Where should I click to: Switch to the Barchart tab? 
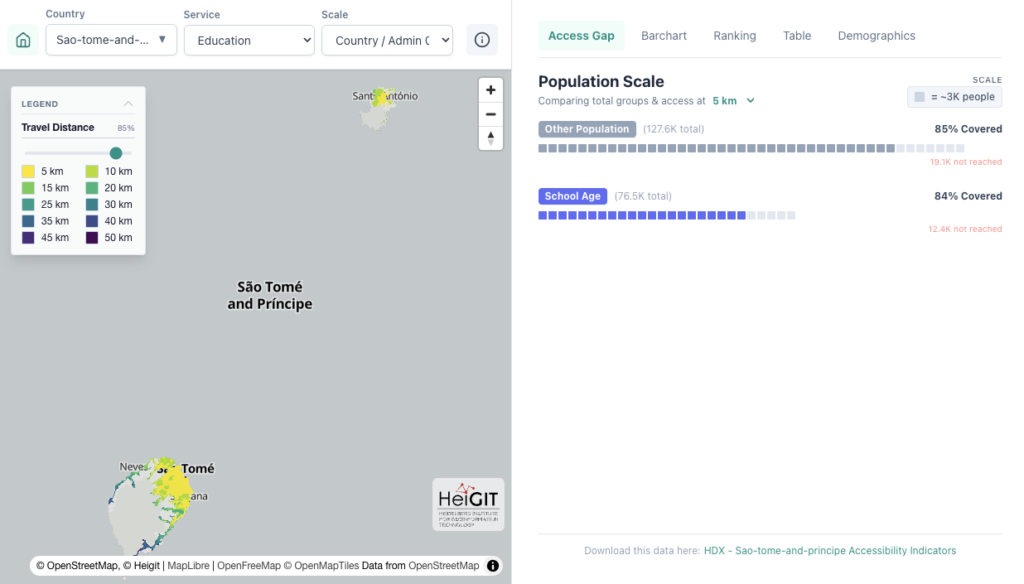(664, 36)
